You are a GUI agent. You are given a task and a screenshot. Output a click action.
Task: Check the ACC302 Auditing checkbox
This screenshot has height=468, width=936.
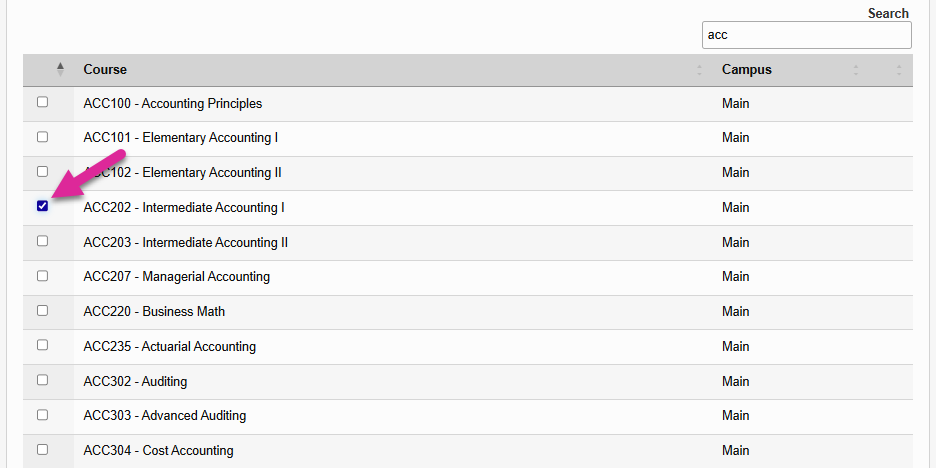click(x=42, y=380)
